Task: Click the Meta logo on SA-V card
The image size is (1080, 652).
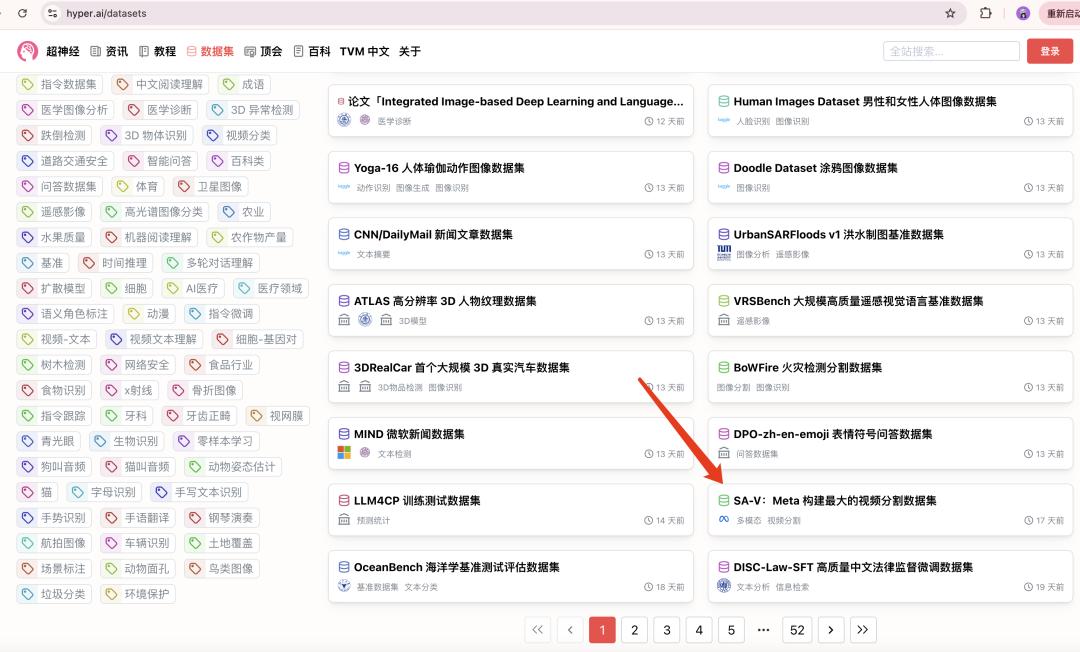Action: (724, 520)
